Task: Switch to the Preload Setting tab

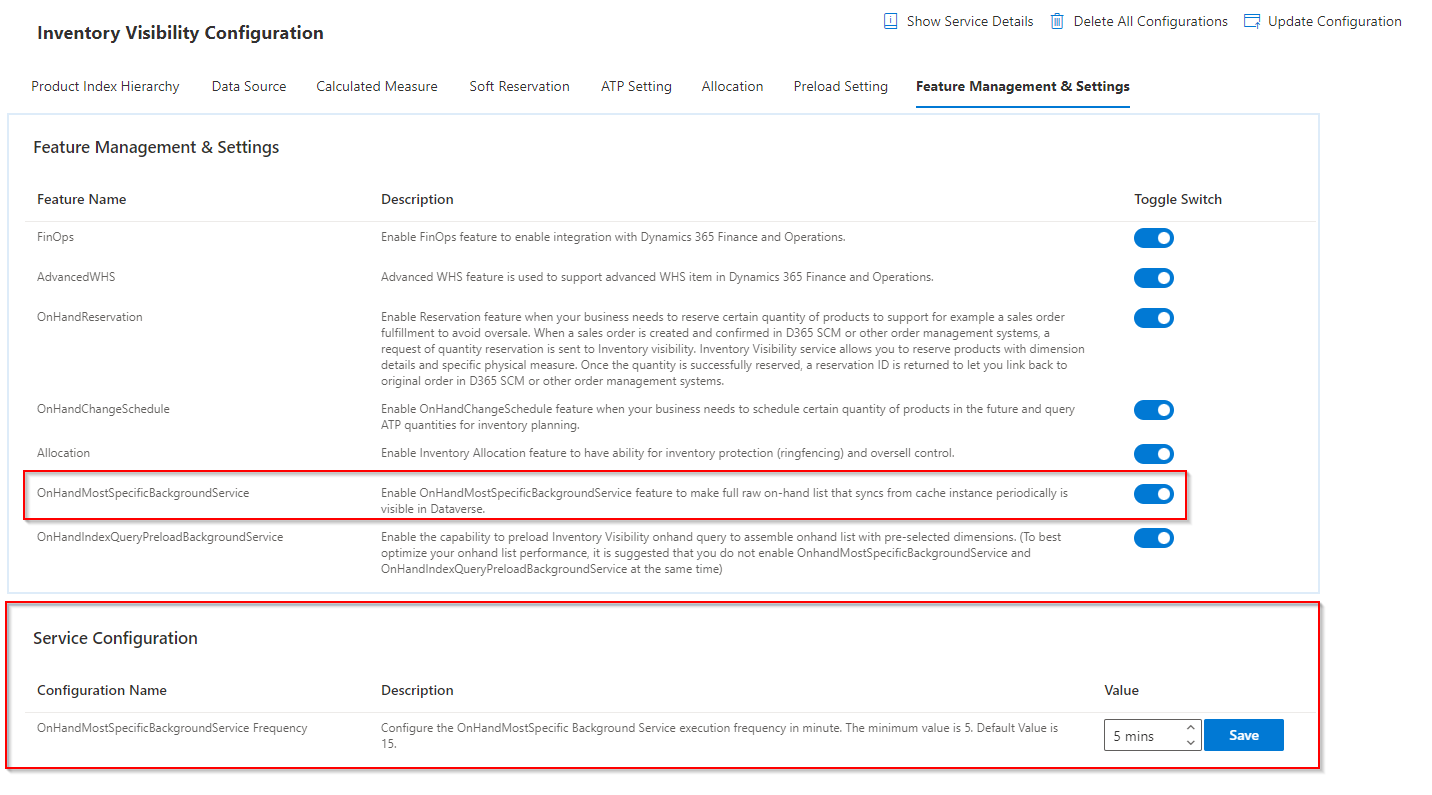Action: tap(840, 86)
